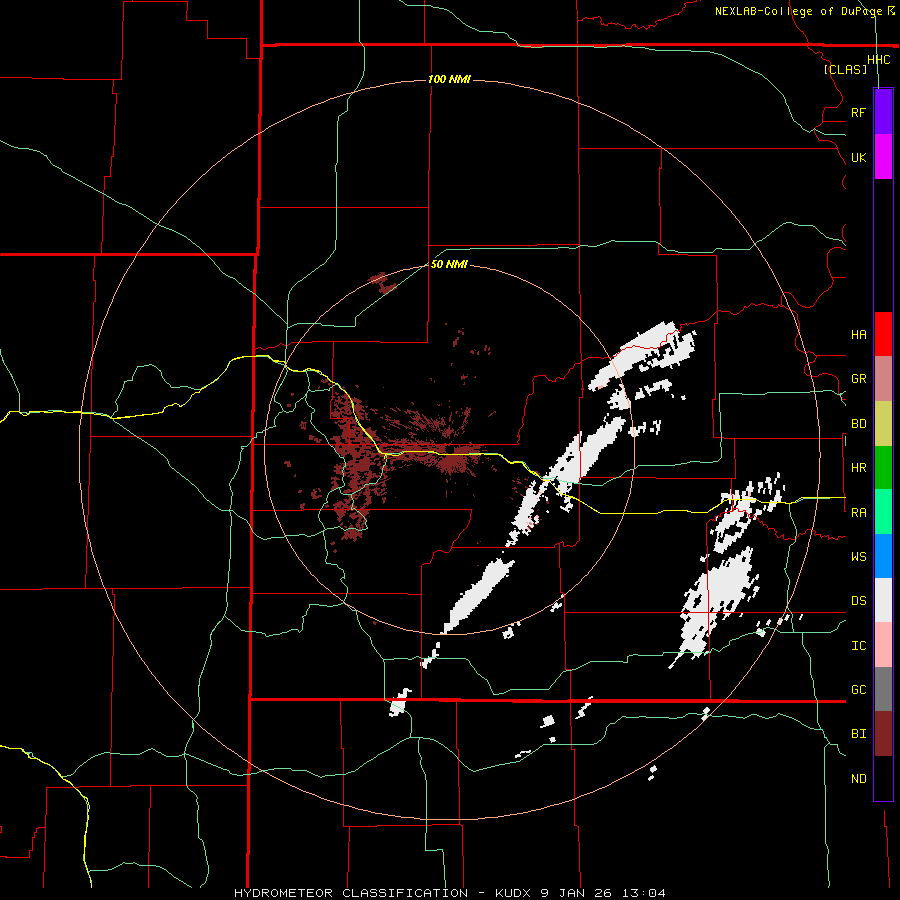Click the BD yellow legend swatch
The height and width of the screenshot is (900, 900).
[883, 423]
